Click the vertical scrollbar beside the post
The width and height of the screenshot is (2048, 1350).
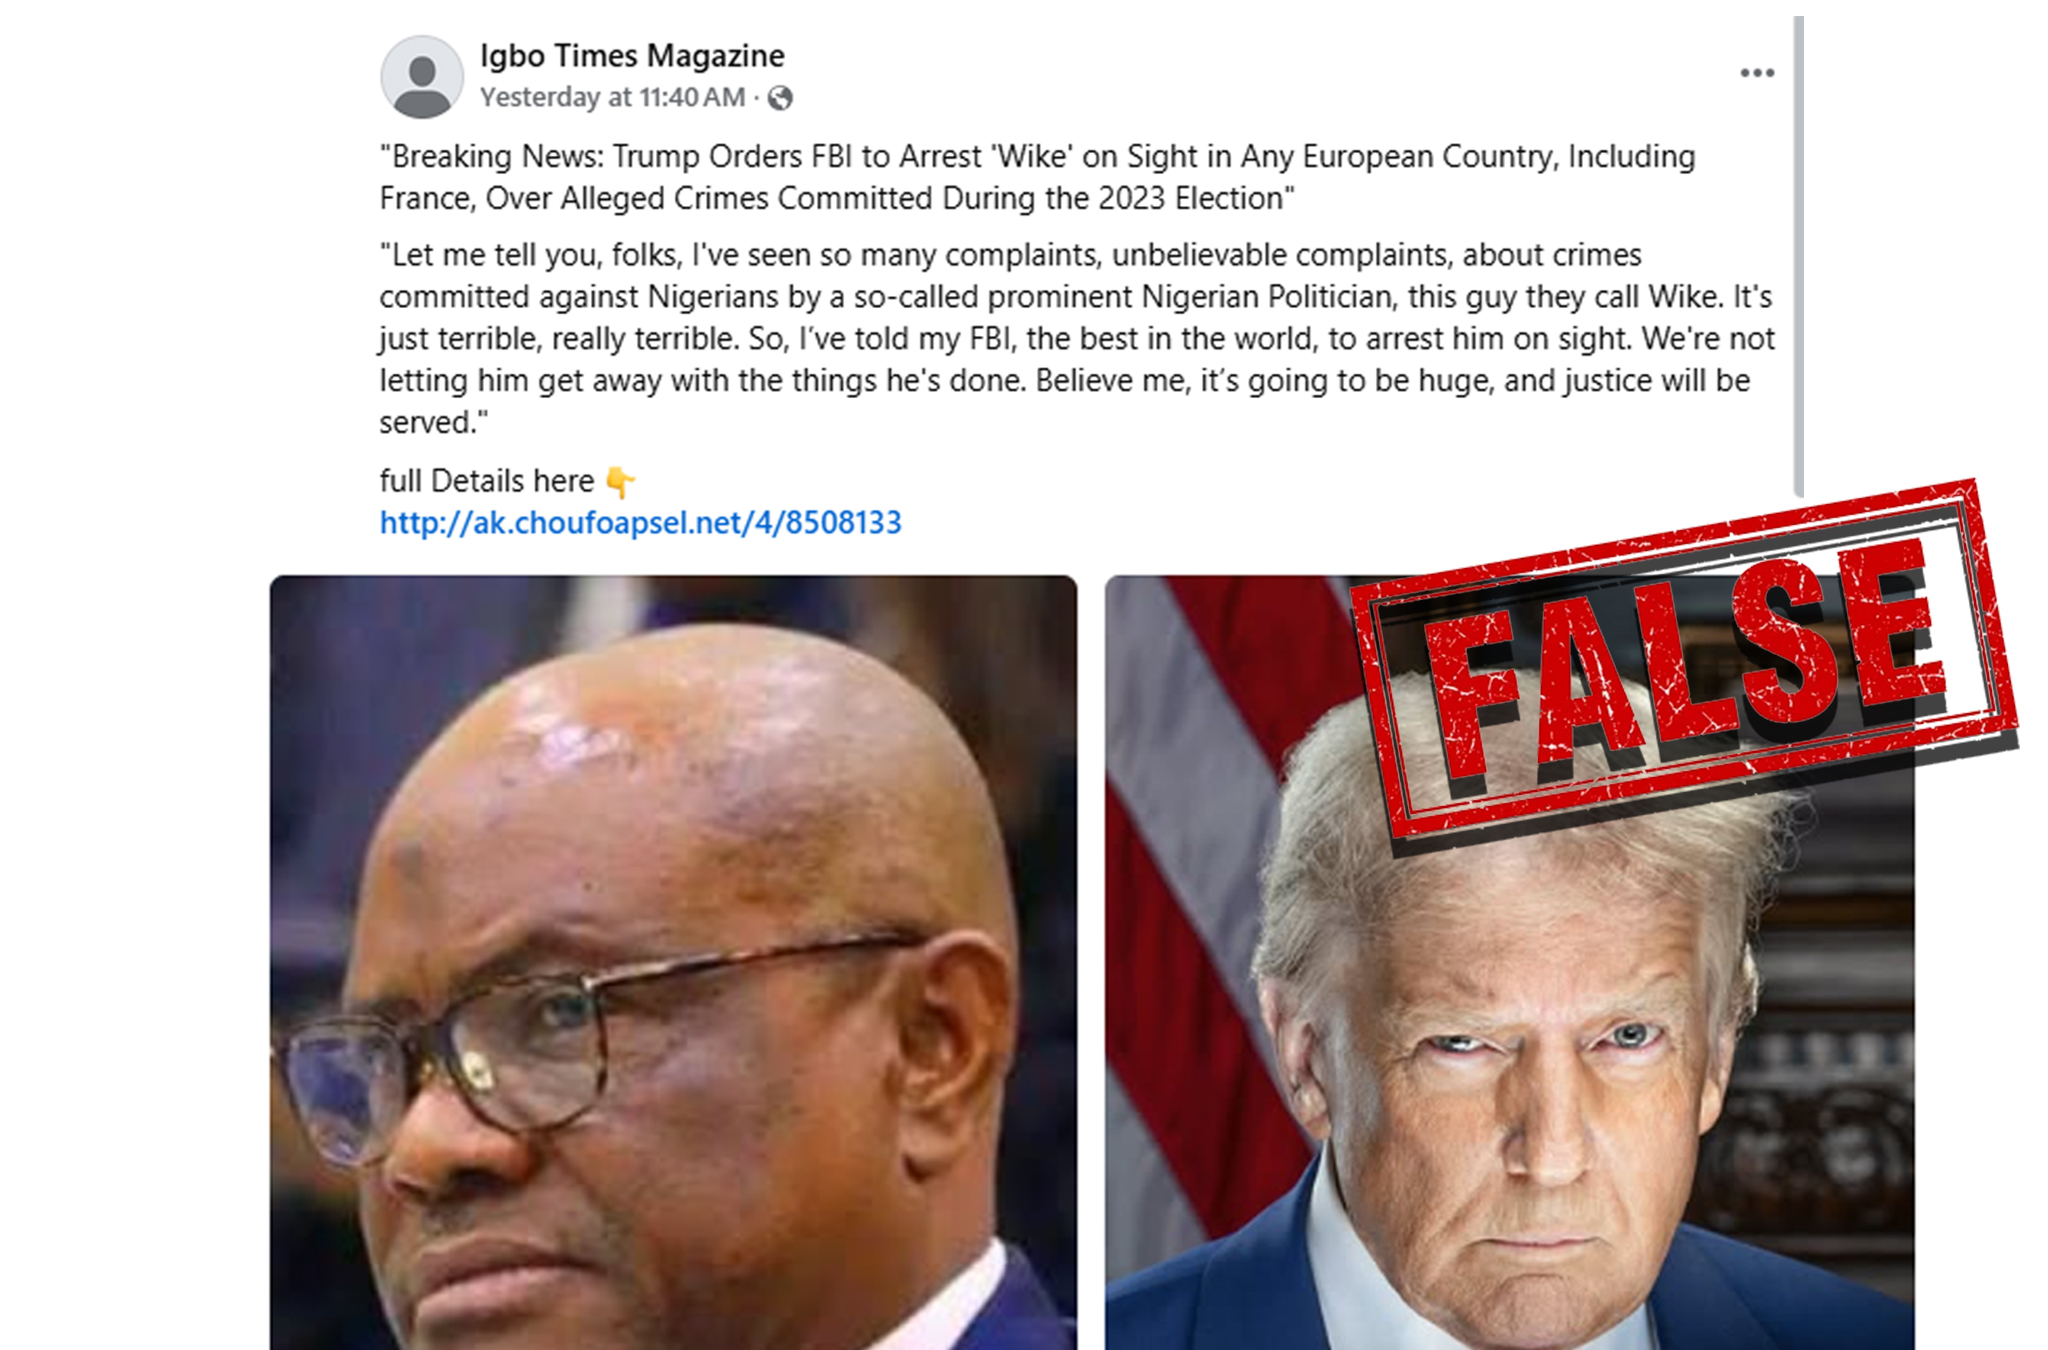(x=1799, y=256)
